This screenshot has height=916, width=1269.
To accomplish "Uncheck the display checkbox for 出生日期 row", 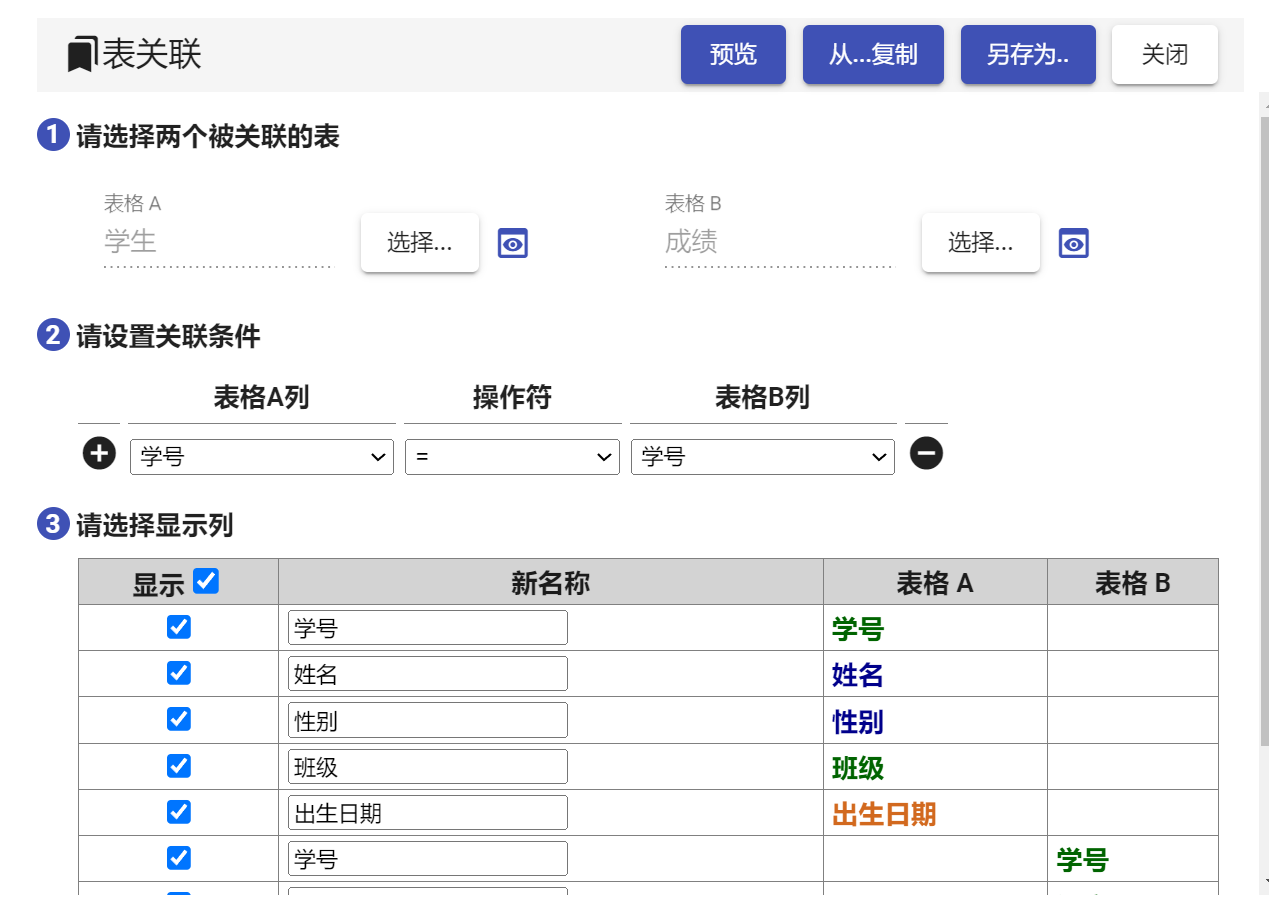I will click(x=179, y=811).
